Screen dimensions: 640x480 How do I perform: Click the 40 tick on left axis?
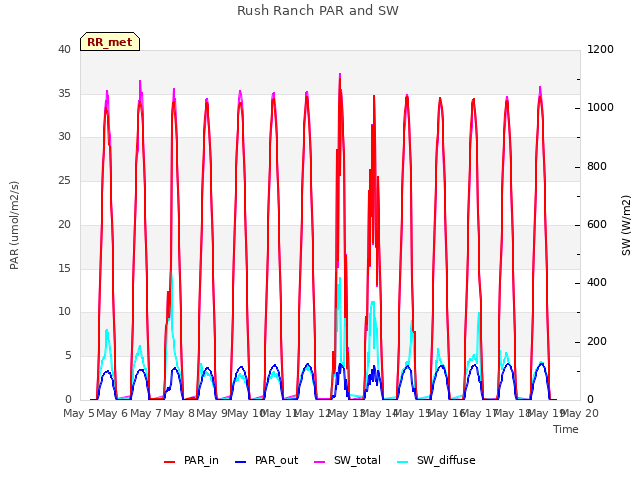point(64,49)
